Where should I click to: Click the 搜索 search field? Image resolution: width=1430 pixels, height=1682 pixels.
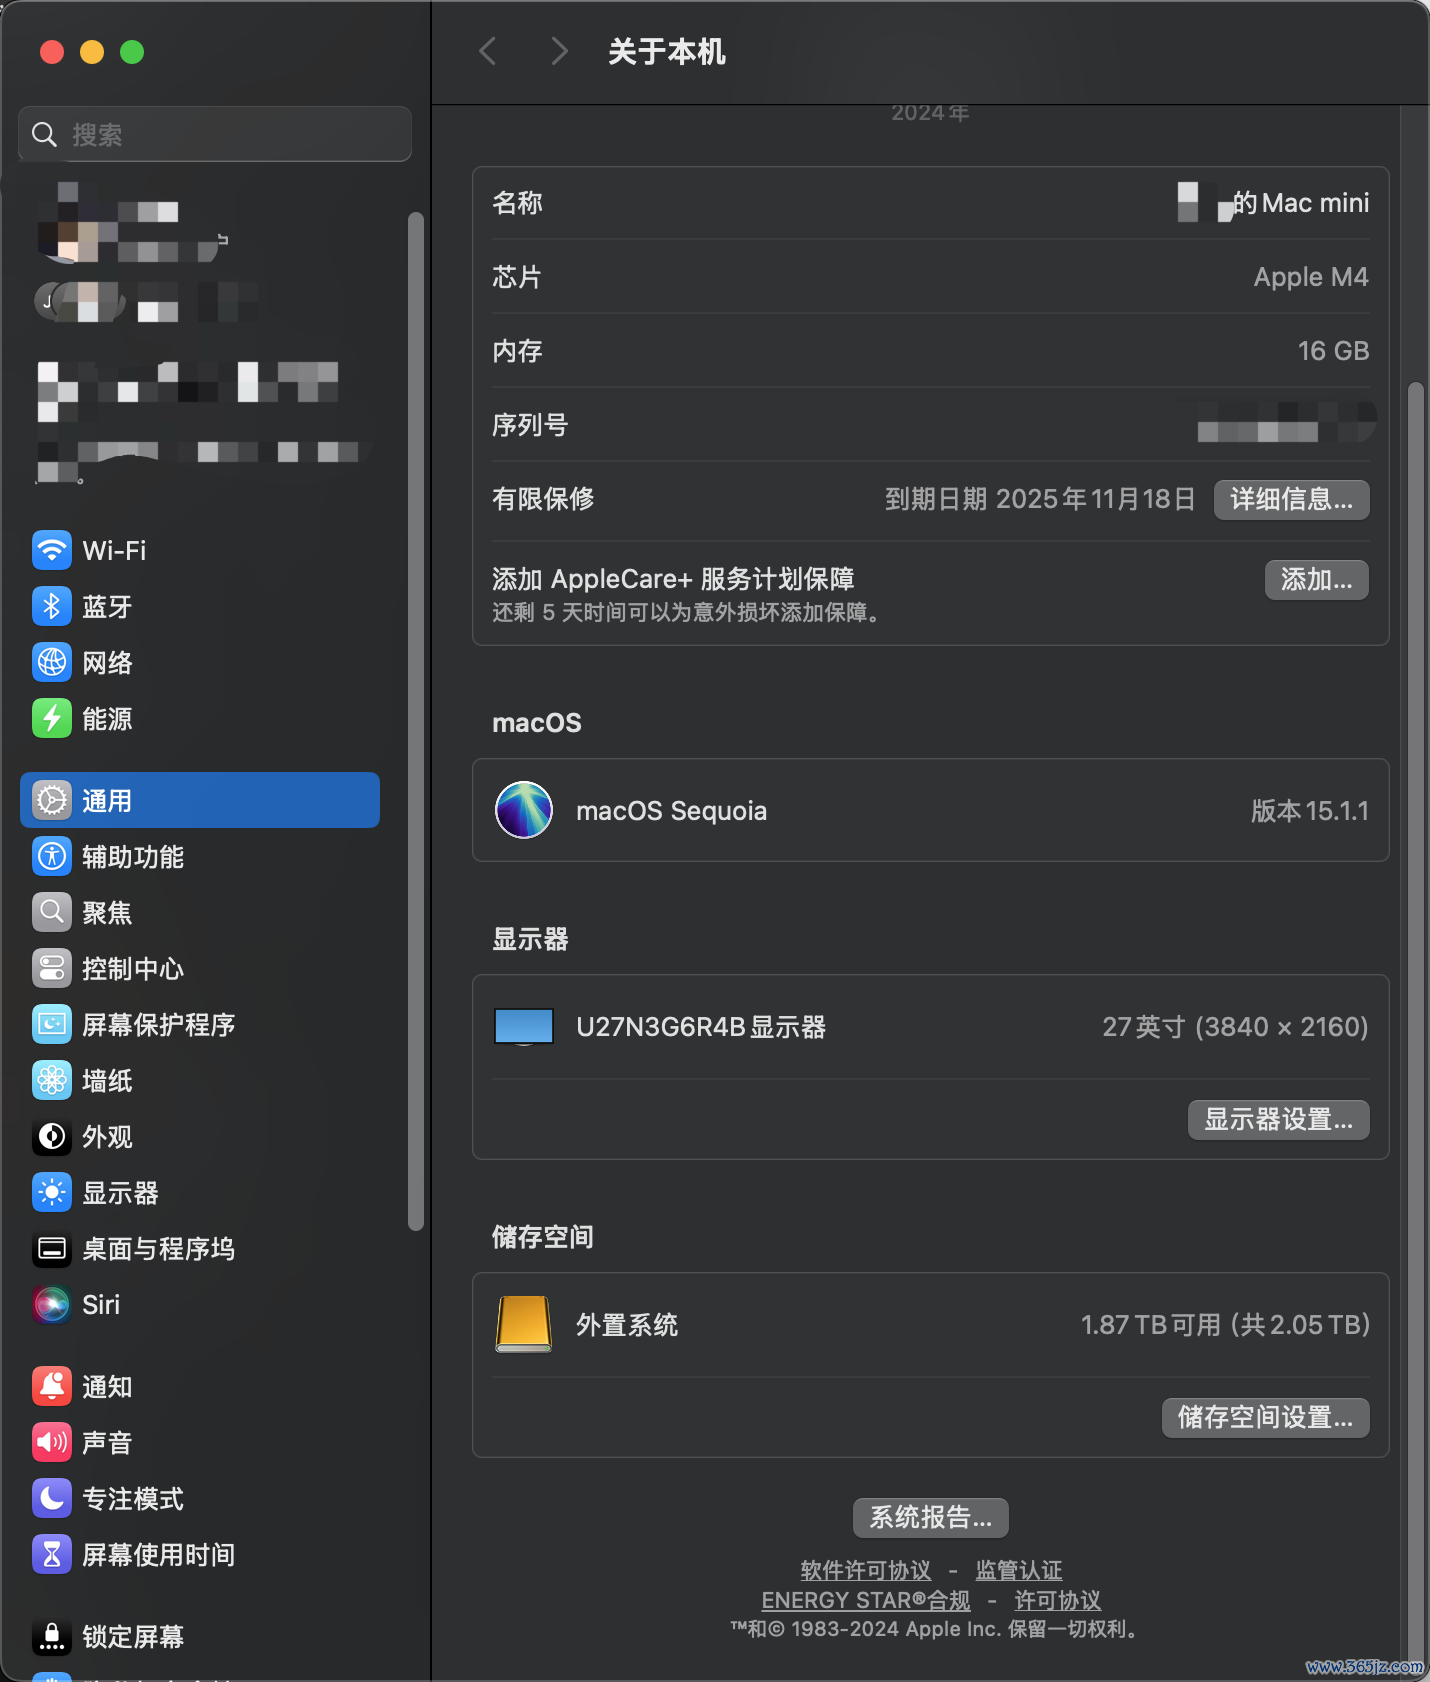click(x=215, y=134)
